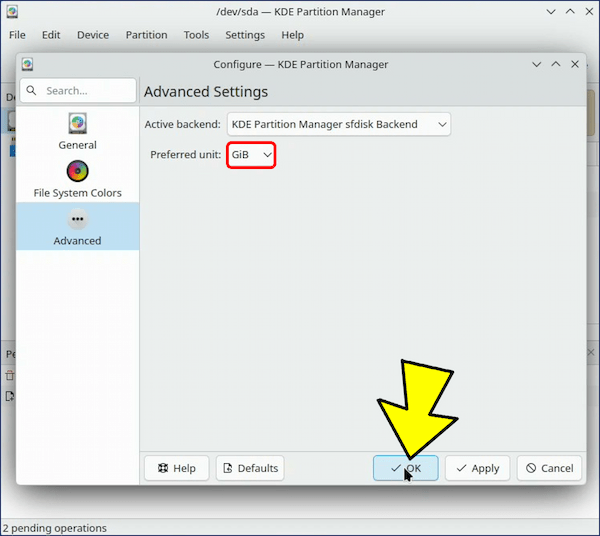Open the Settings menu
The width and height of the screenshot is (600, 536).
coord(245,35)
